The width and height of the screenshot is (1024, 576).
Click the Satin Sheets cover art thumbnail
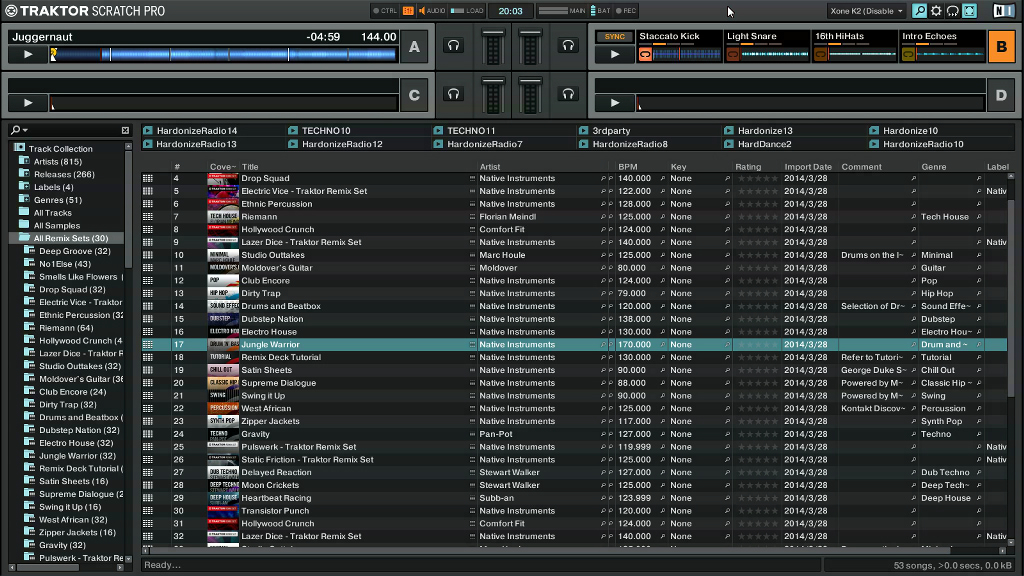[x=223, y=370]
